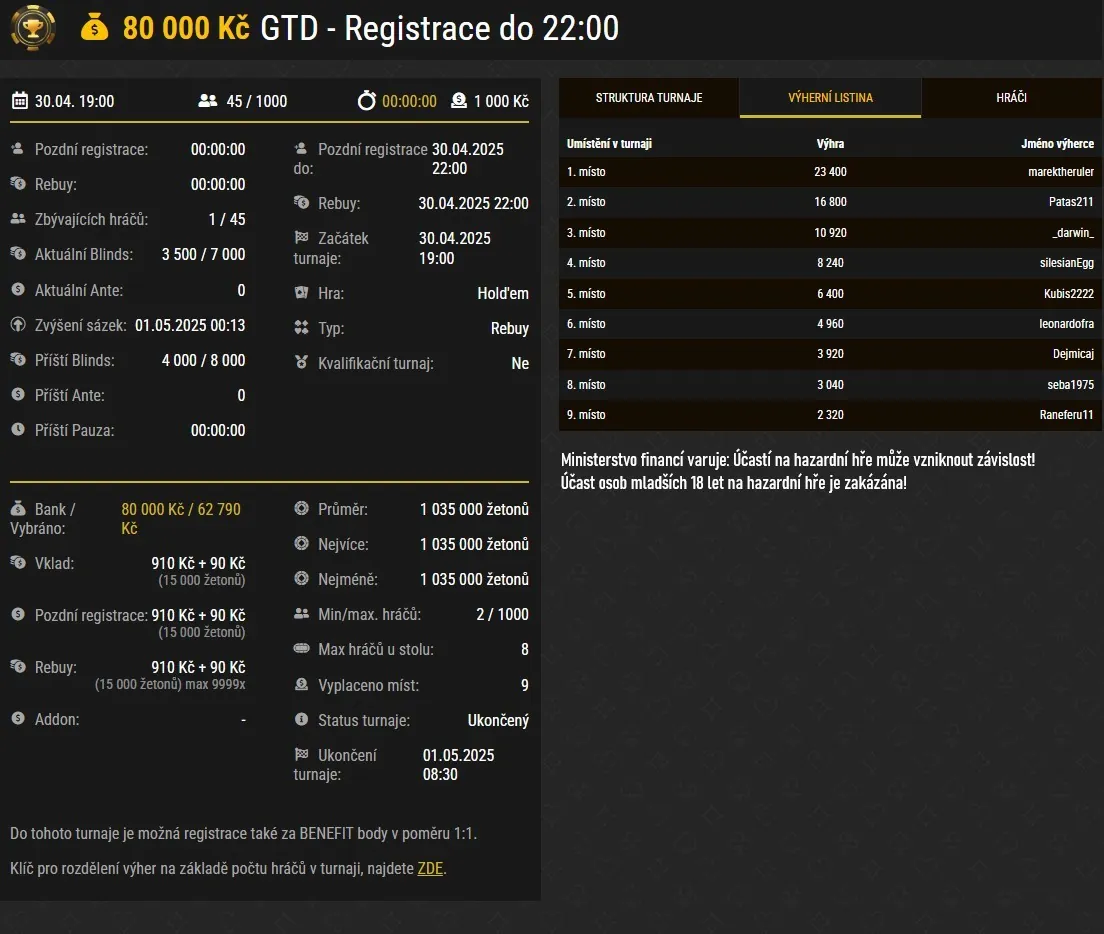1104x934 pixels.
Task: Select the VÝHERNÍ LISTINA tab
Action: 830,97
